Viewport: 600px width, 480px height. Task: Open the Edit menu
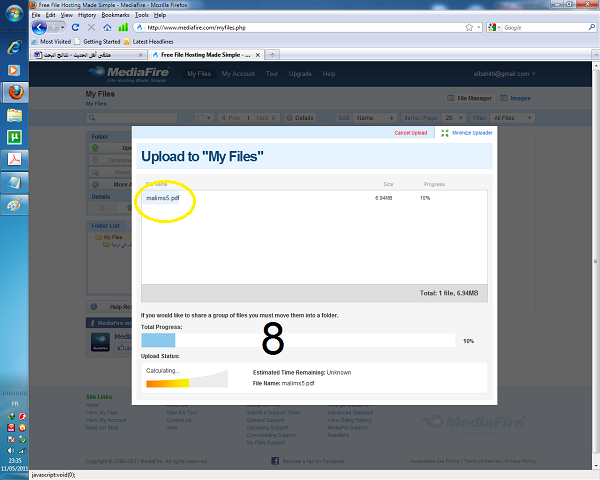51,15
